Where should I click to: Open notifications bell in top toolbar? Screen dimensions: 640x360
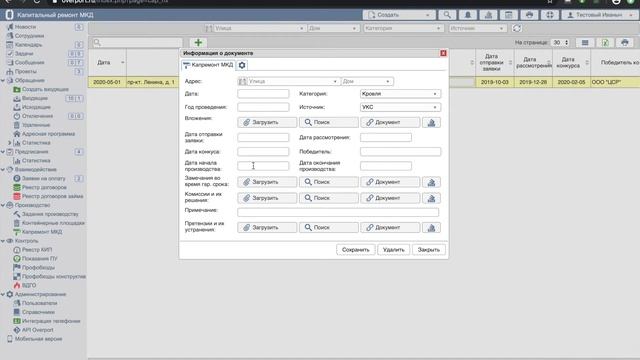(468, 15)
